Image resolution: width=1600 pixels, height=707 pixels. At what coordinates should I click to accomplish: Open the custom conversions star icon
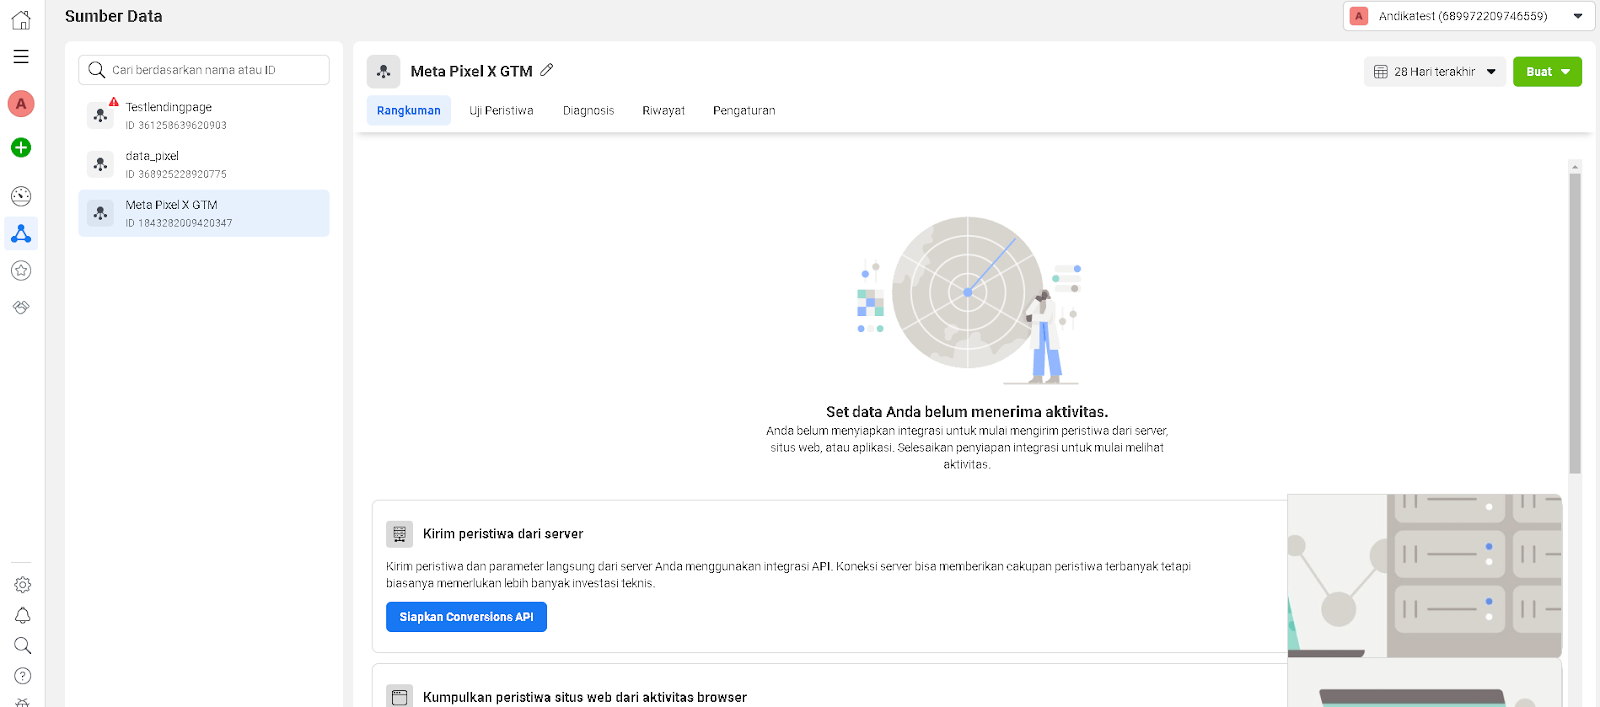(x=21, y=270)
